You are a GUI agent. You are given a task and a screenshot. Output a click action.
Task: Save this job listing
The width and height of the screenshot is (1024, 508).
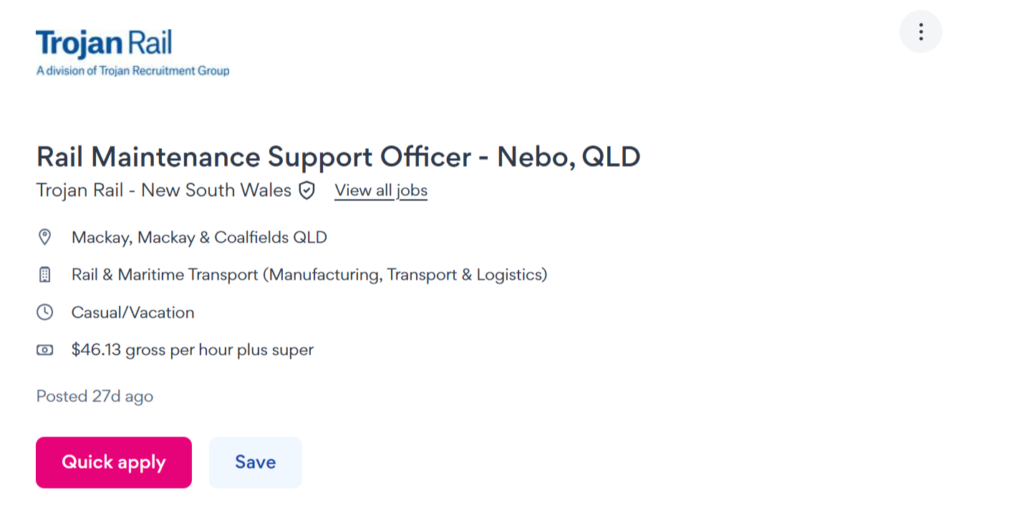click(x=255, y=462)
